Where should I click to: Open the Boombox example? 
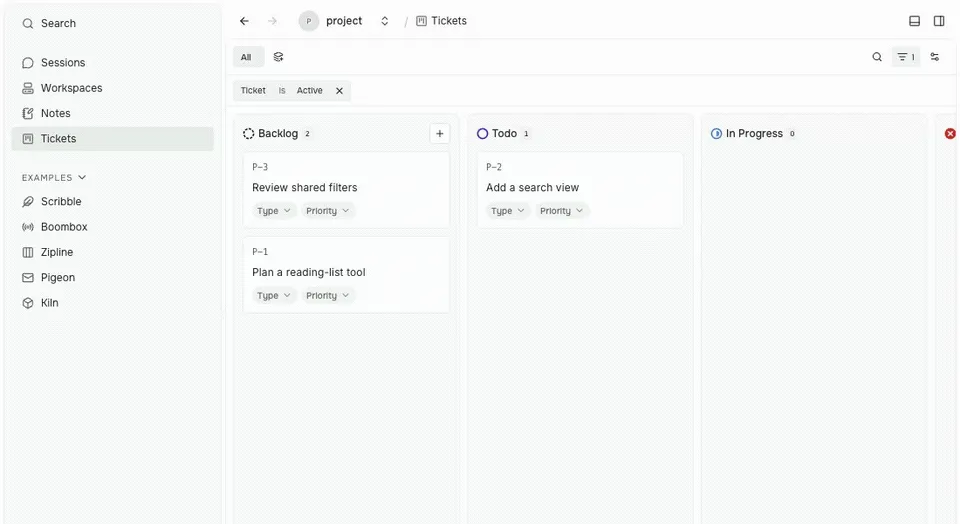(113, 227)
